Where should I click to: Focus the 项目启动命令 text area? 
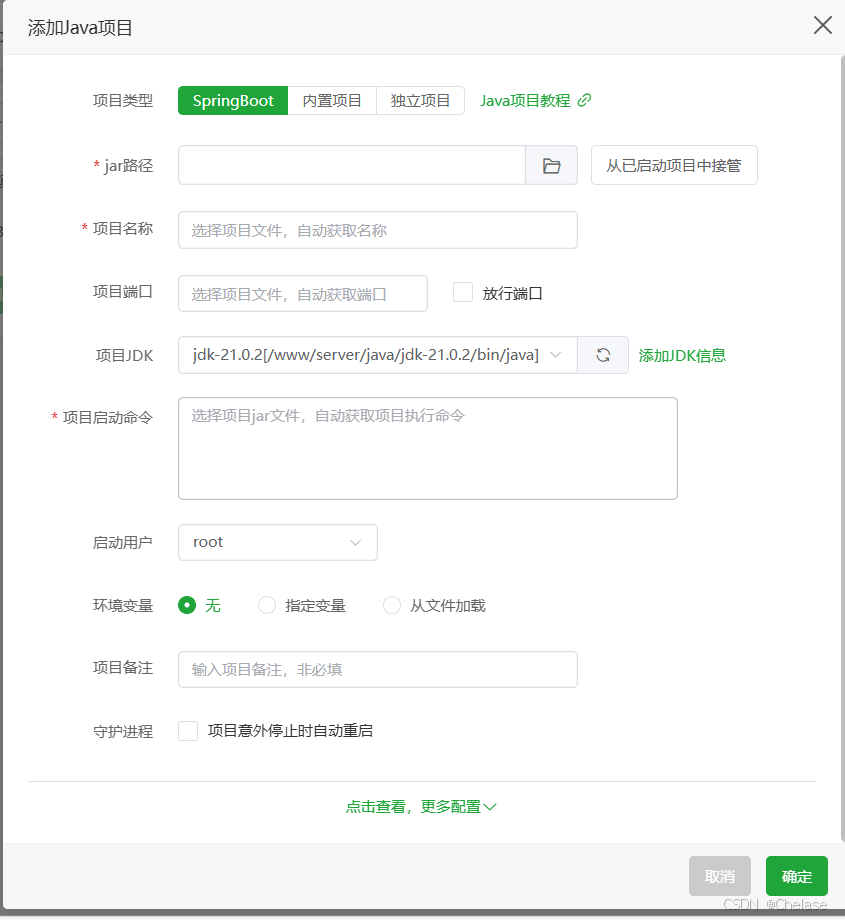pyautogui.click(x=428, y=448)
